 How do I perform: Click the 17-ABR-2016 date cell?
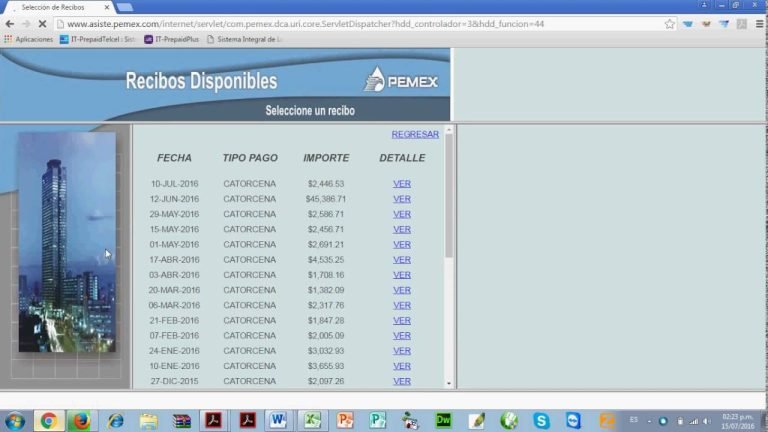(x=174, y=260)
